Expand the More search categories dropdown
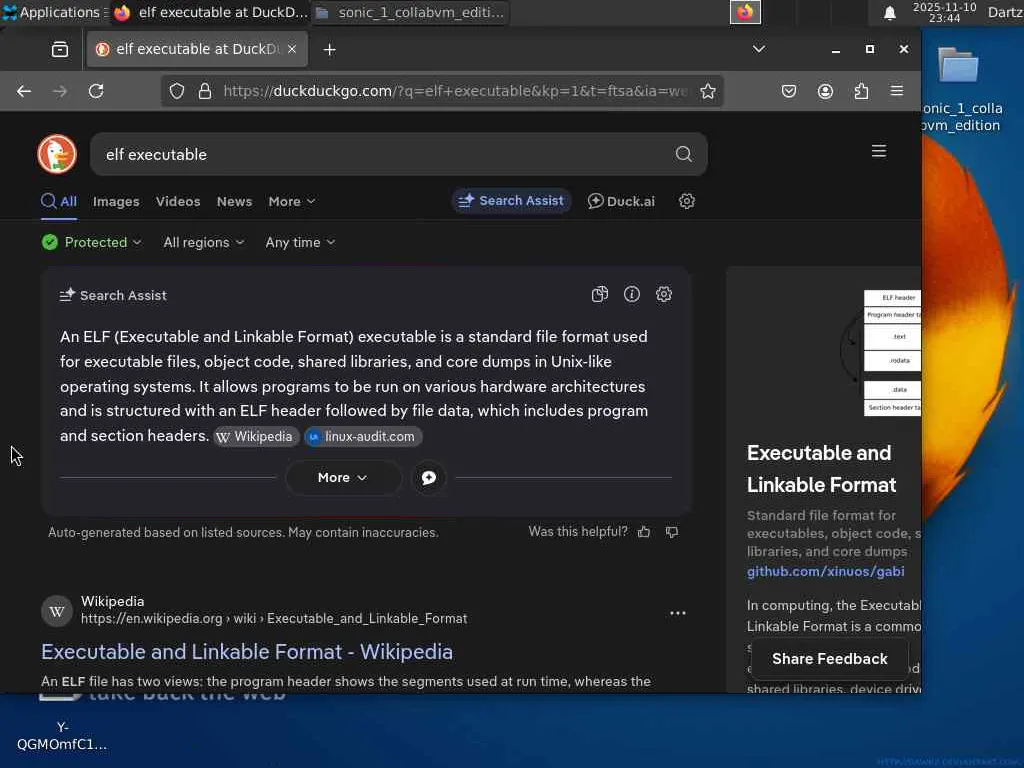Image resolution: width=1024 pixels, height=768 pixels. pyautogui.click(x=291, y=202)
